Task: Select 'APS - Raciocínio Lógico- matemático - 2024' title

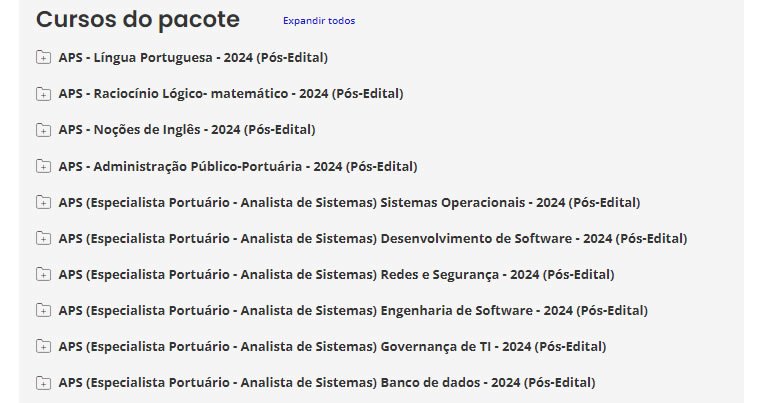Action: pyautogui.click(x=230, y=93)
